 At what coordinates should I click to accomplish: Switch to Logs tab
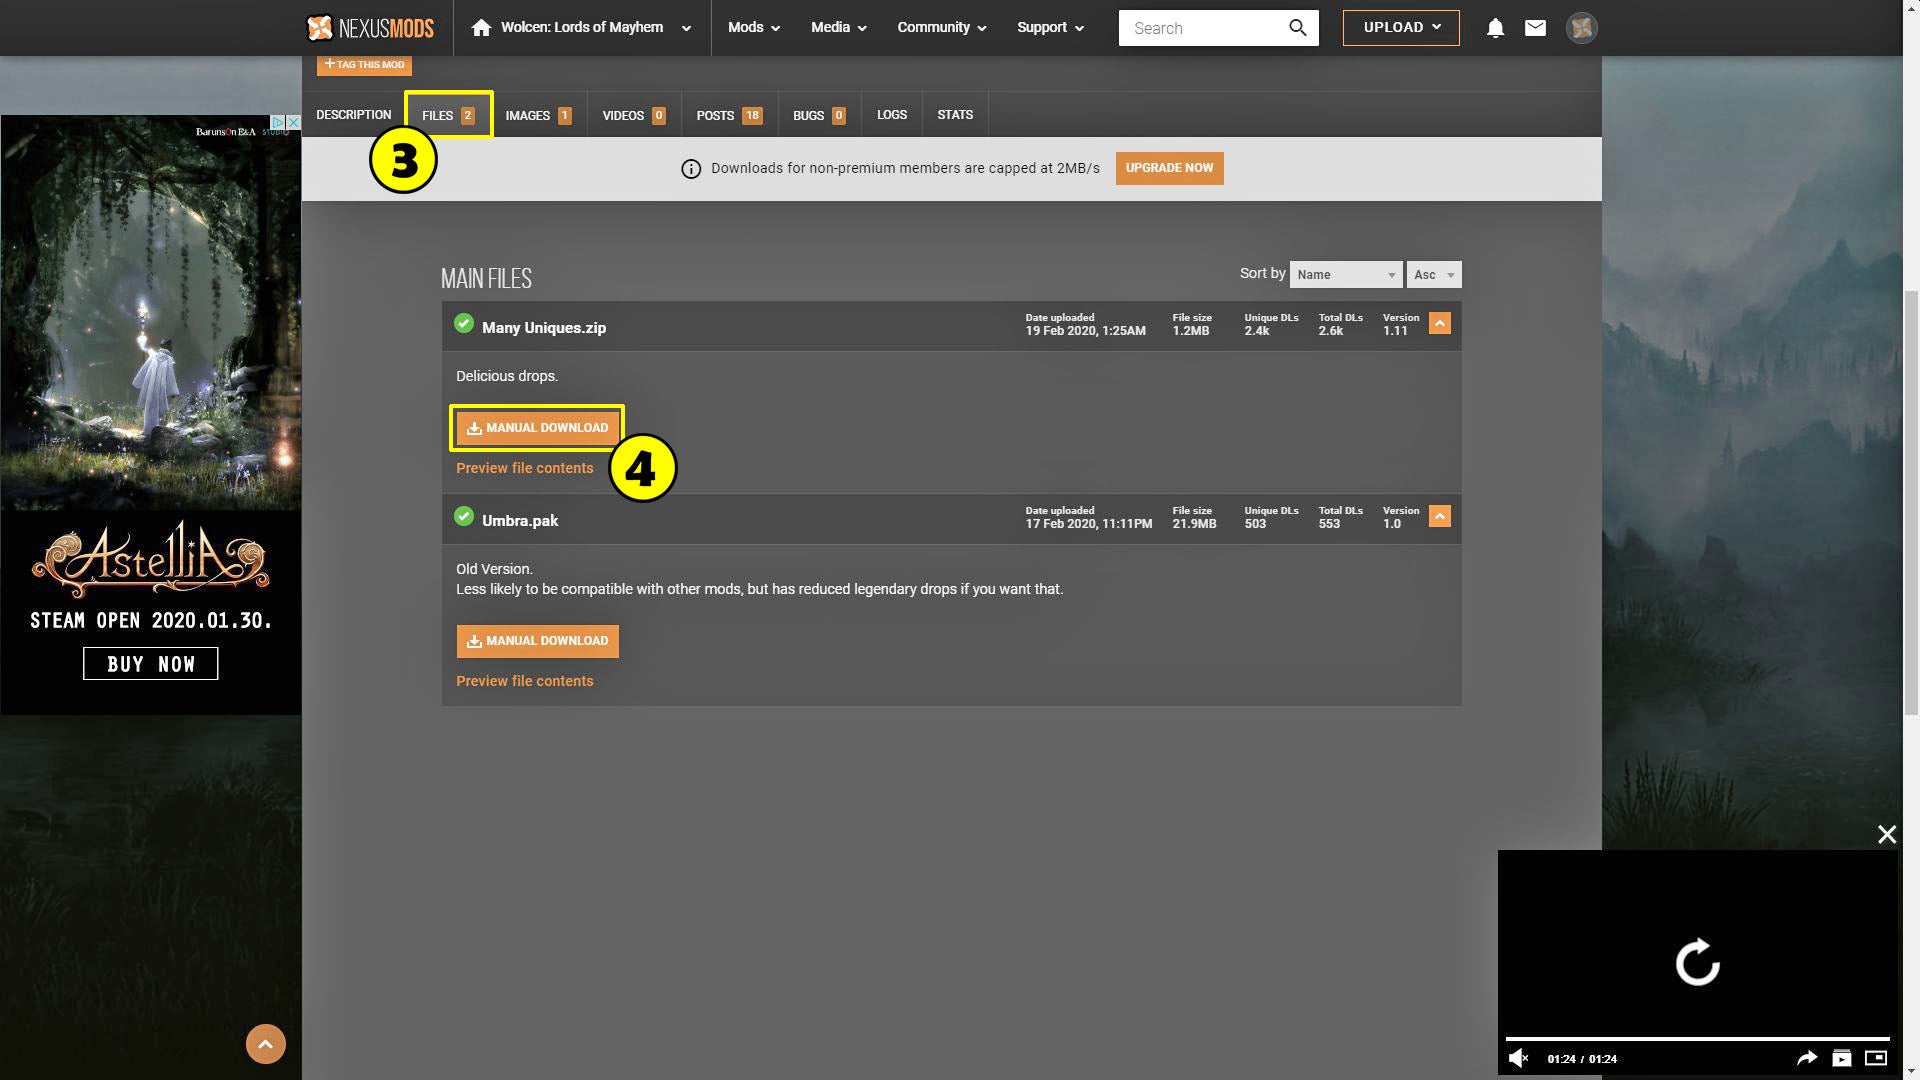tap(892, 115)
